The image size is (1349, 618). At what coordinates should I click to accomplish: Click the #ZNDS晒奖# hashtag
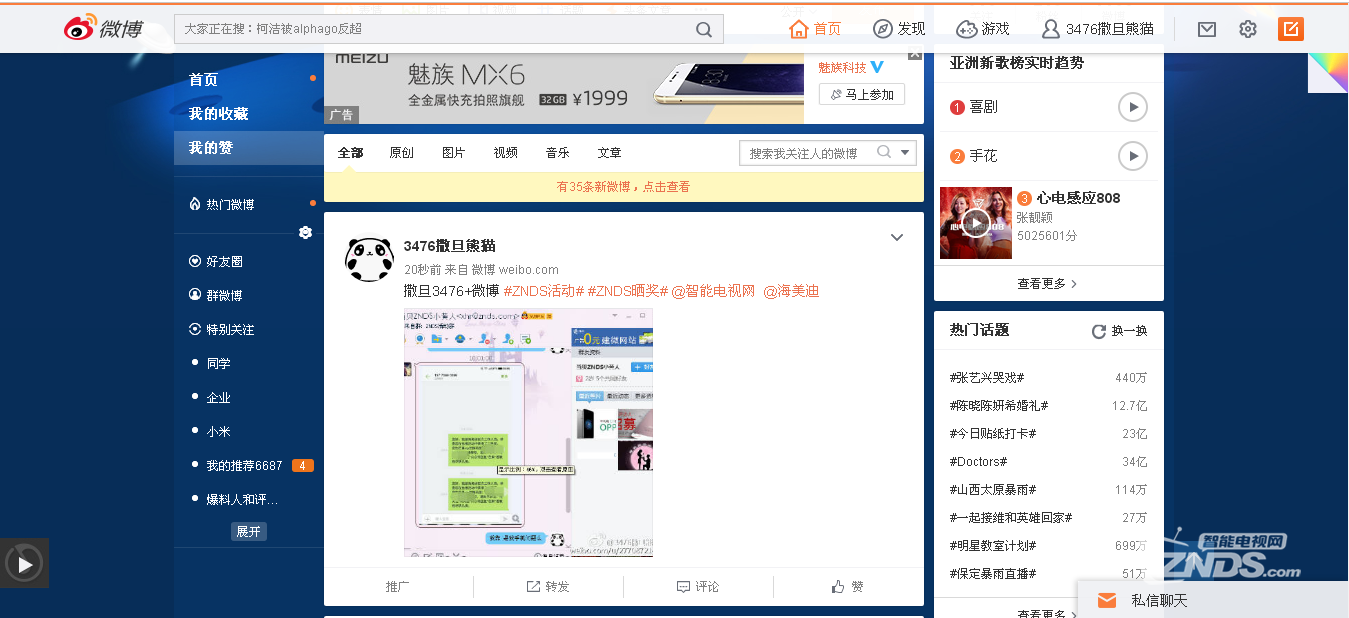coord(627,292)
